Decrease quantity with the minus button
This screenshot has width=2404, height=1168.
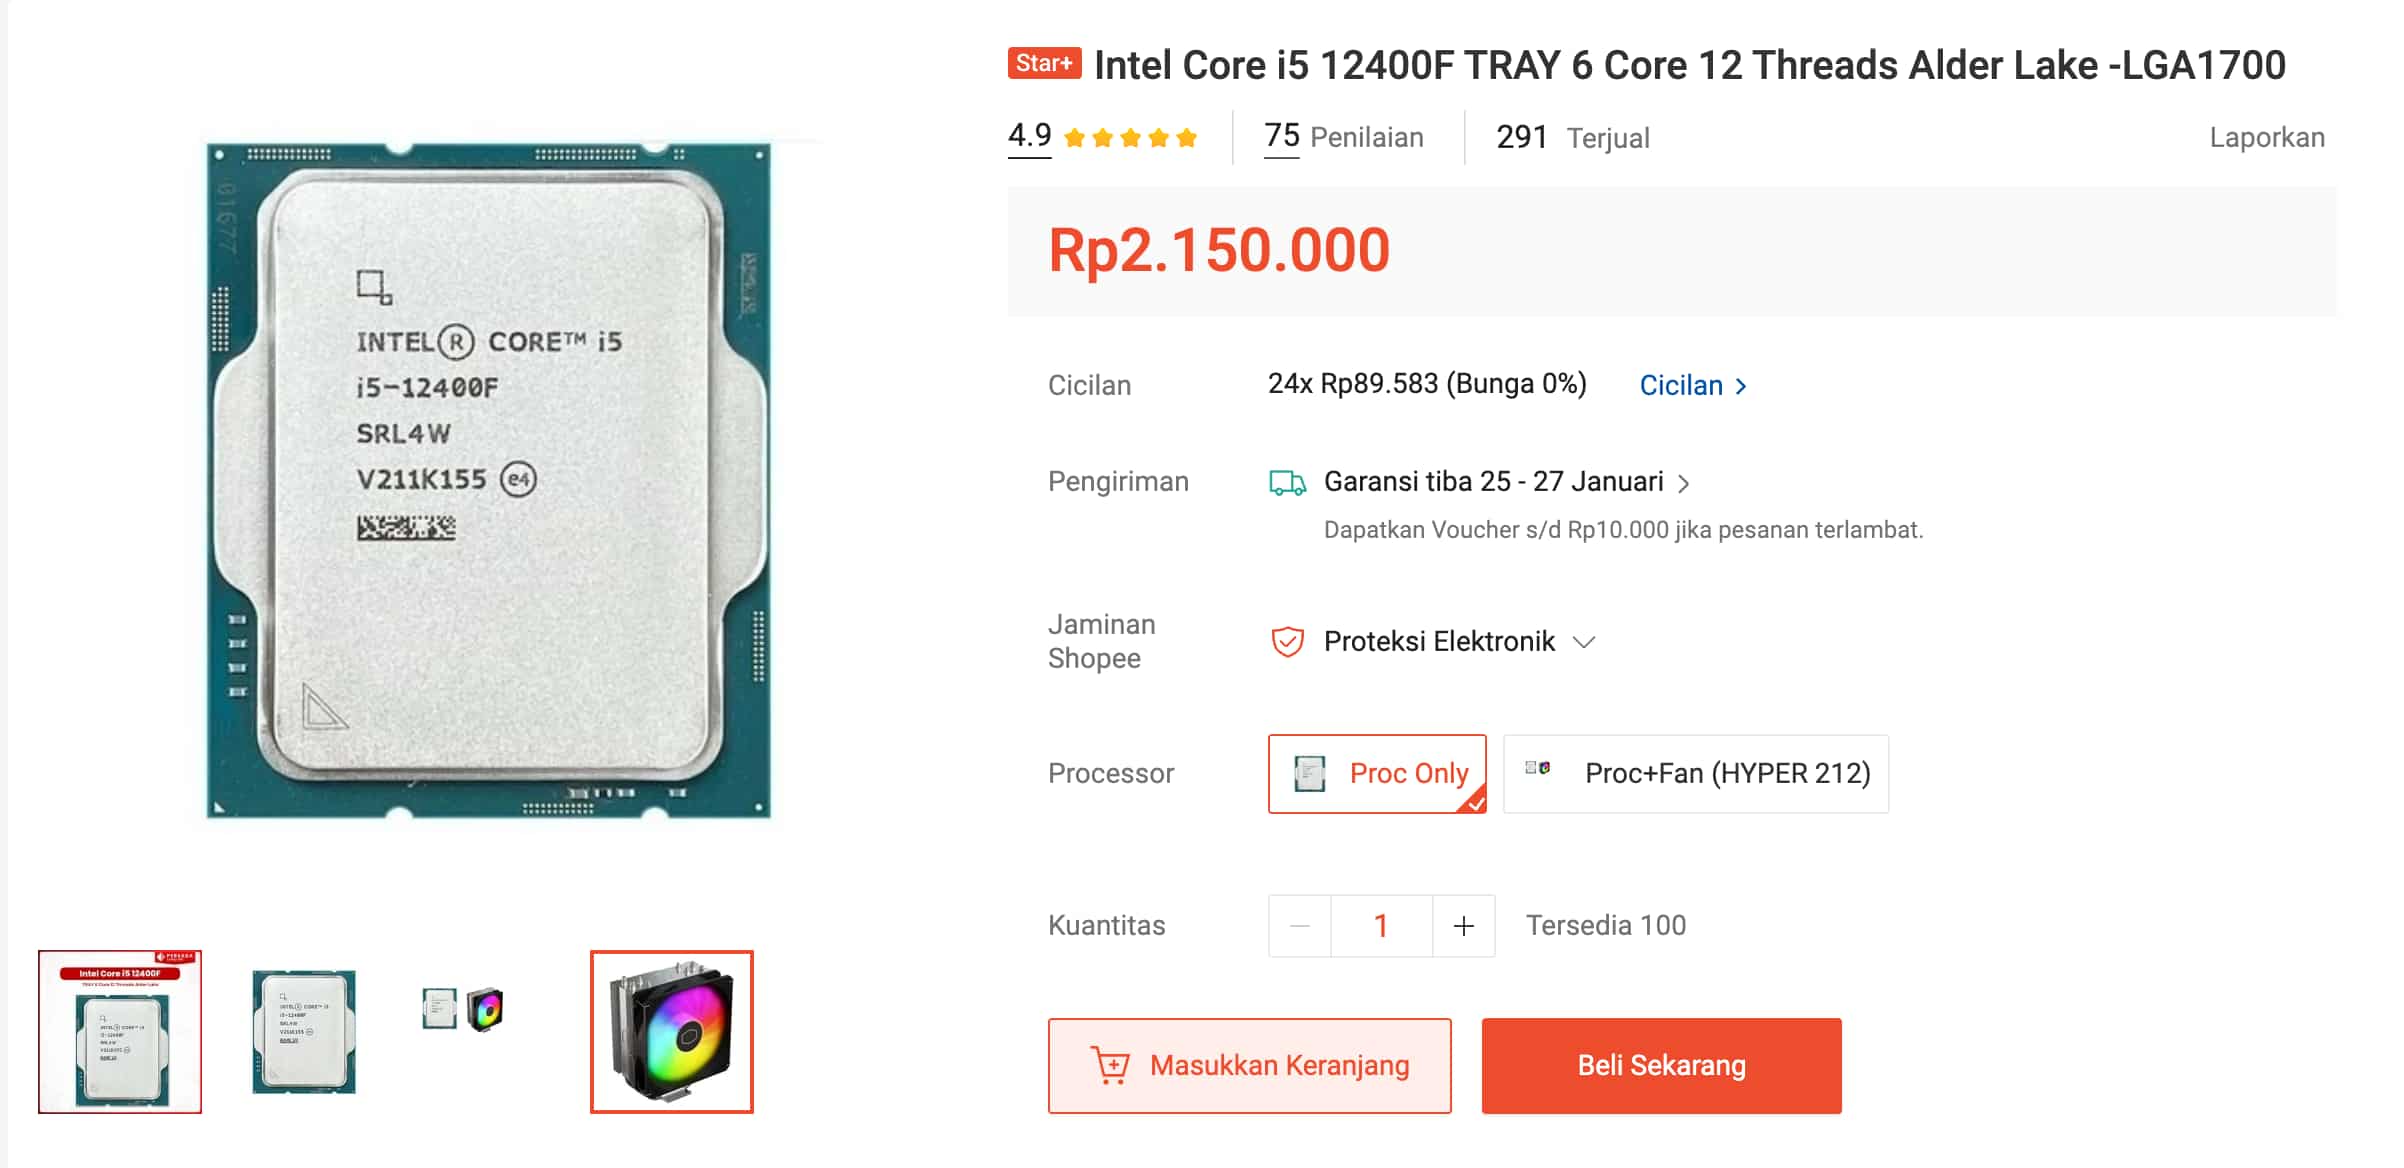pos(1300,926)
